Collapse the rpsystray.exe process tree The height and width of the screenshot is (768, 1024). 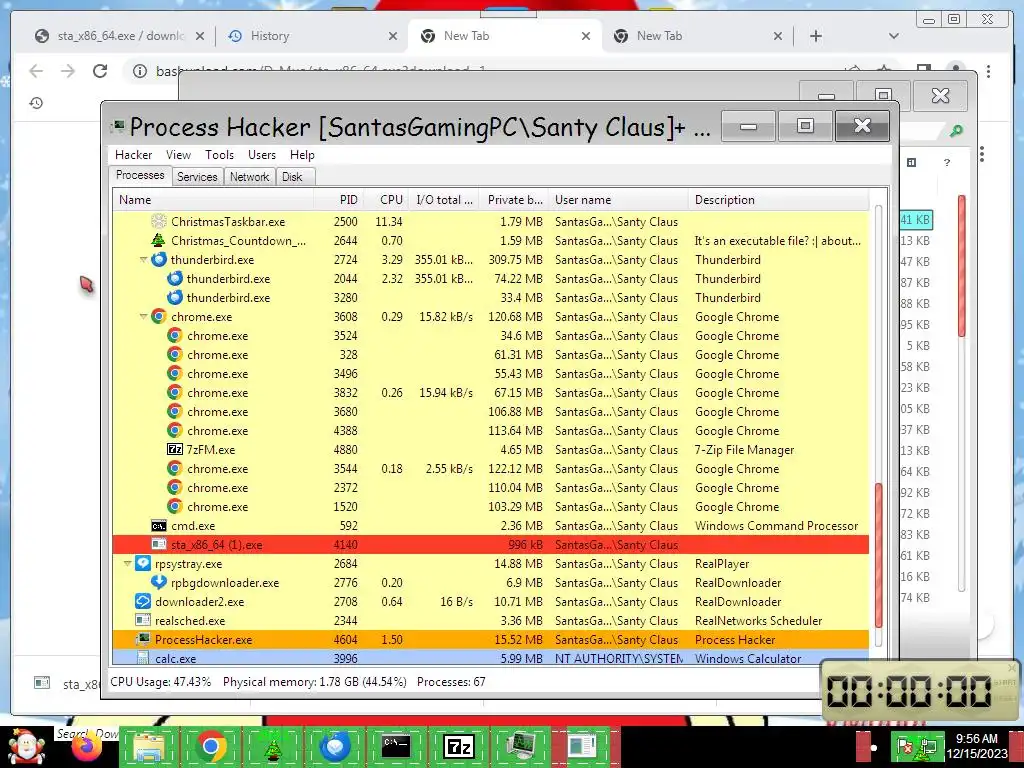pyautogui.click(x=127, y=564)
